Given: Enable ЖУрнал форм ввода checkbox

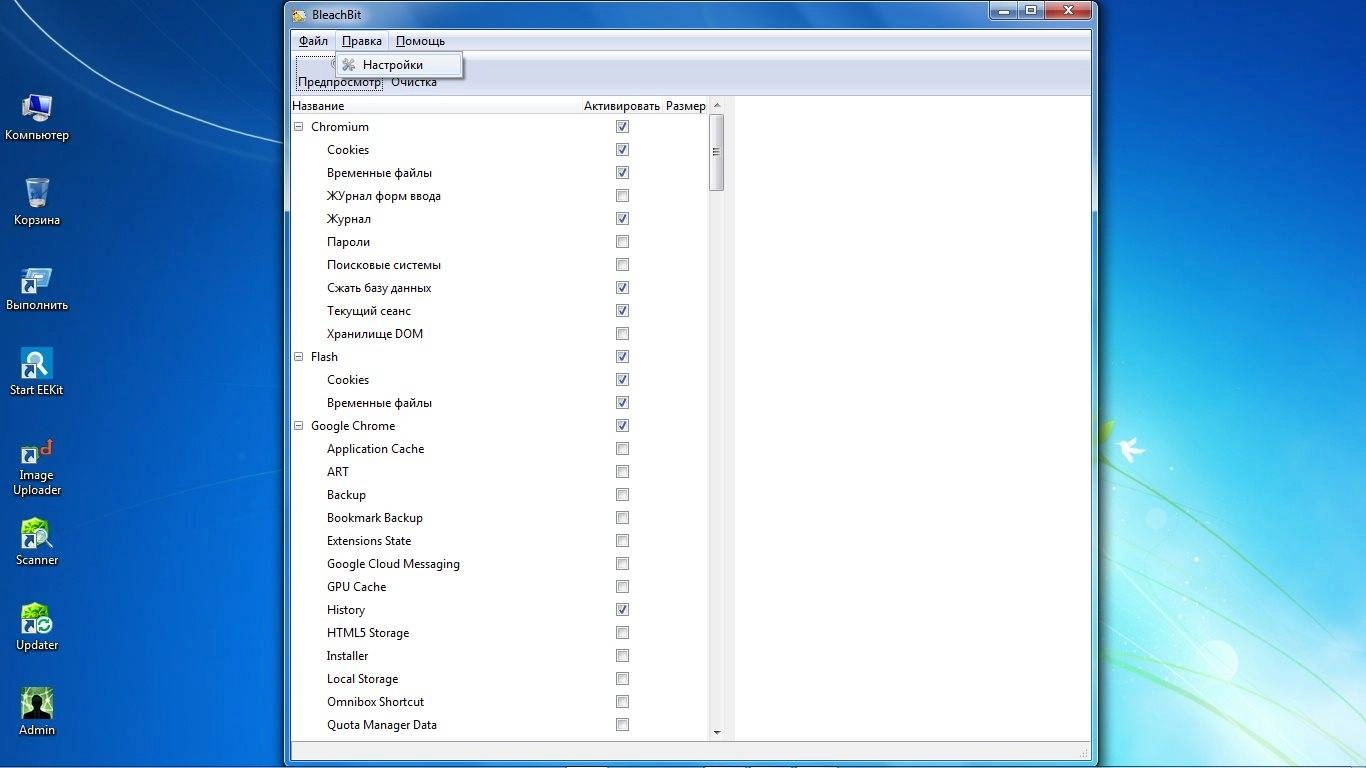Looking at the screenshot, I should 622,196.
